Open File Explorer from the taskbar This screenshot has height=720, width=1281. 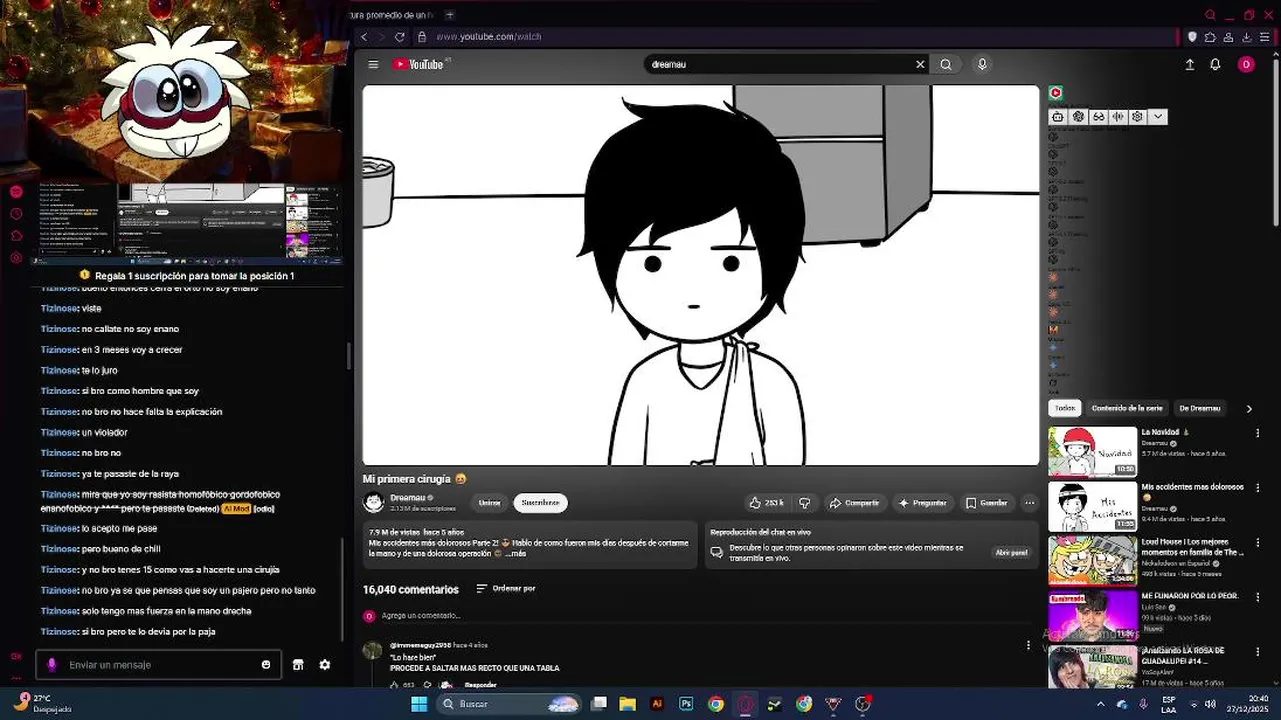[x=628, y=704]
